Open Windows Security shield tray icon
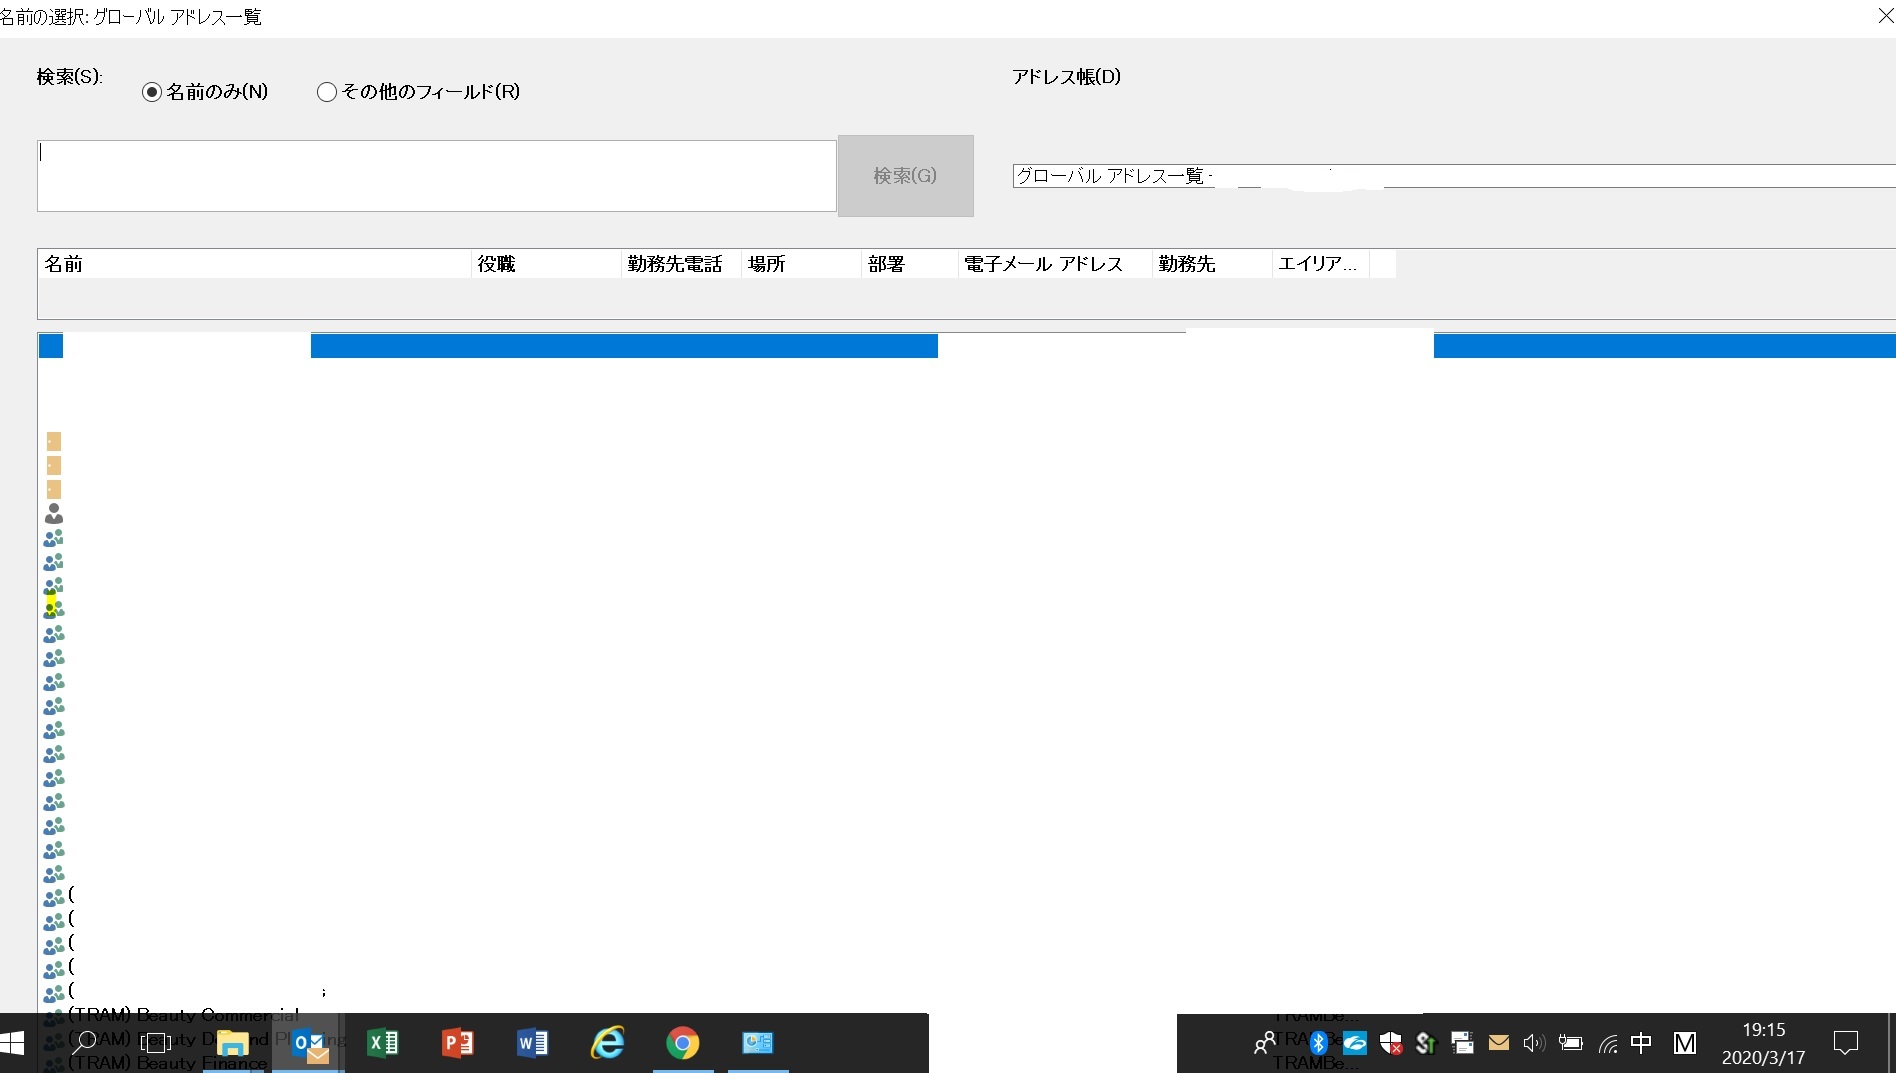 [1391, 1043]
